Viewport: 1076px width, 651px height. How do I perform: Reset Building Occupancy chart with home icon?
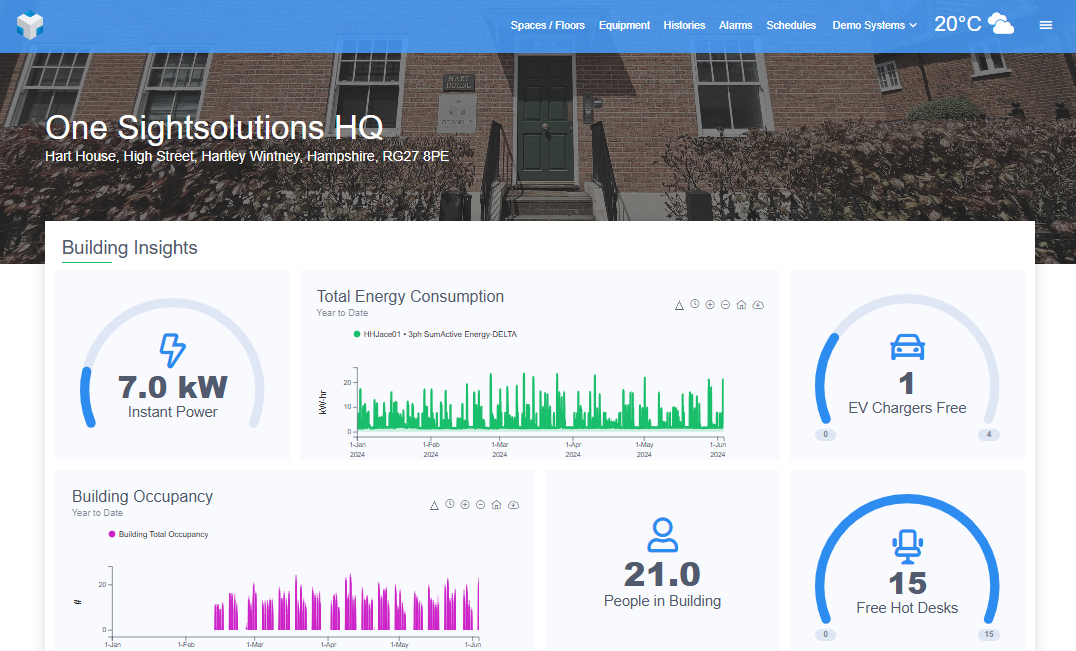tap(497, 505)
